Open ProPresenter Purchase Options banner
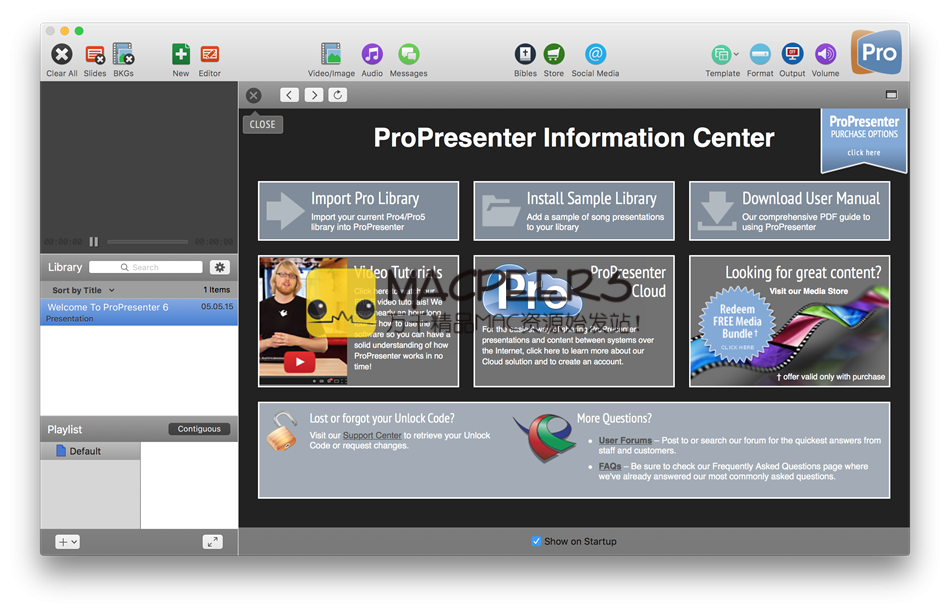Screen dimensions: 950x612 pos(864,139)
